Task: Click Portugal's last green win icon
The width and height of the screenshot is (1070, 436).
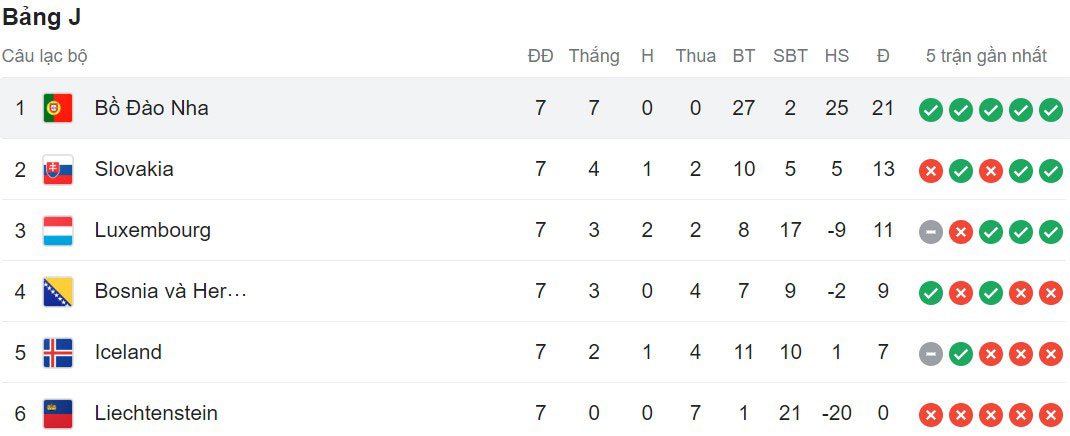Action: click(x=1051, y=109)
